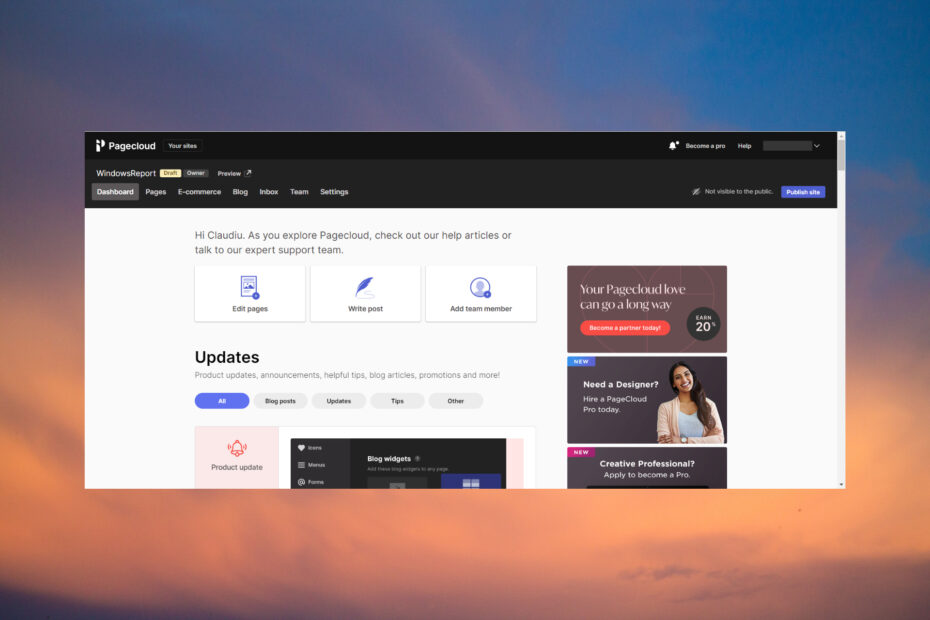The height and width of the screenshot is (620, 930).
Task: Click the page vertical scrollbar thumb
Action: 841,155
